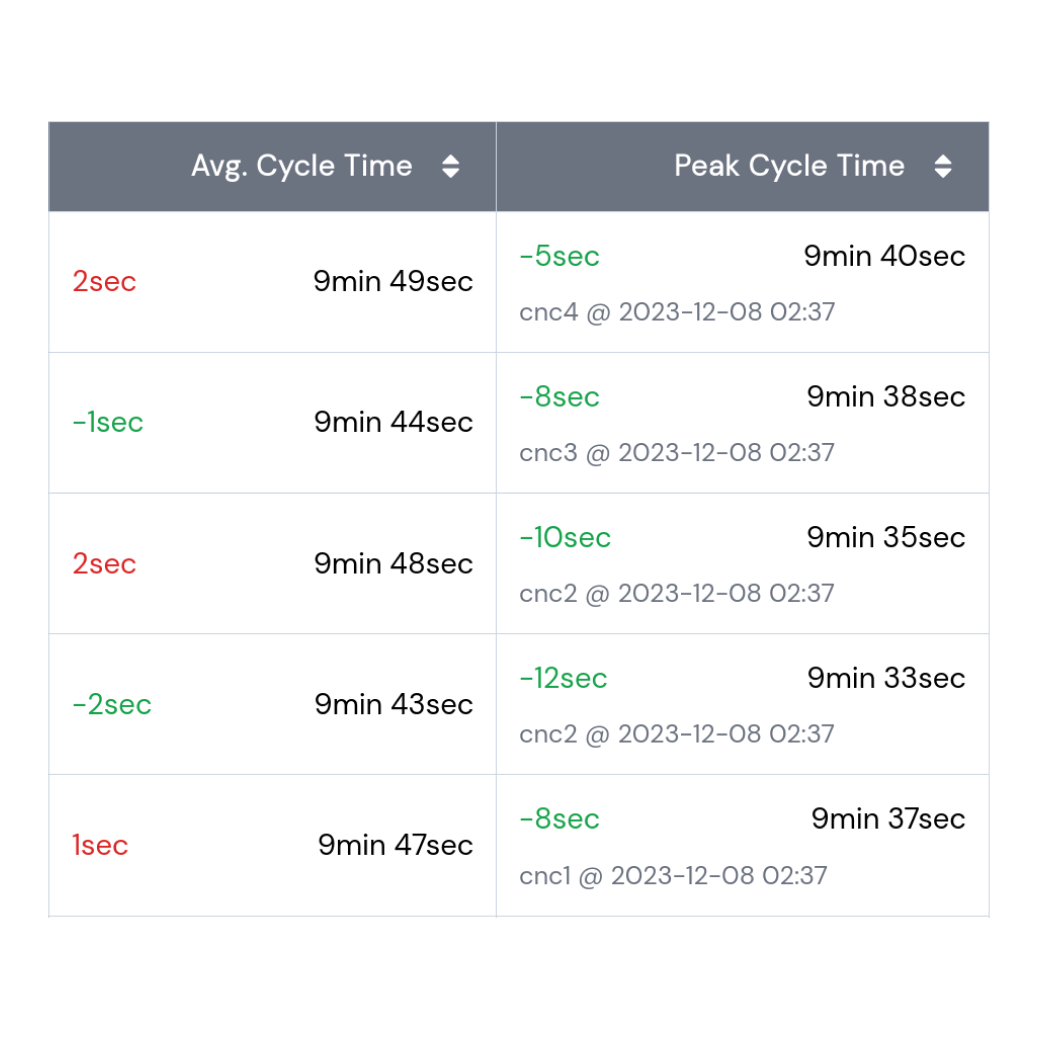This screenshot has width=1040, height=1040.
Task: Click the Avg. Cycle Time column header label
Action: point(302,166)
